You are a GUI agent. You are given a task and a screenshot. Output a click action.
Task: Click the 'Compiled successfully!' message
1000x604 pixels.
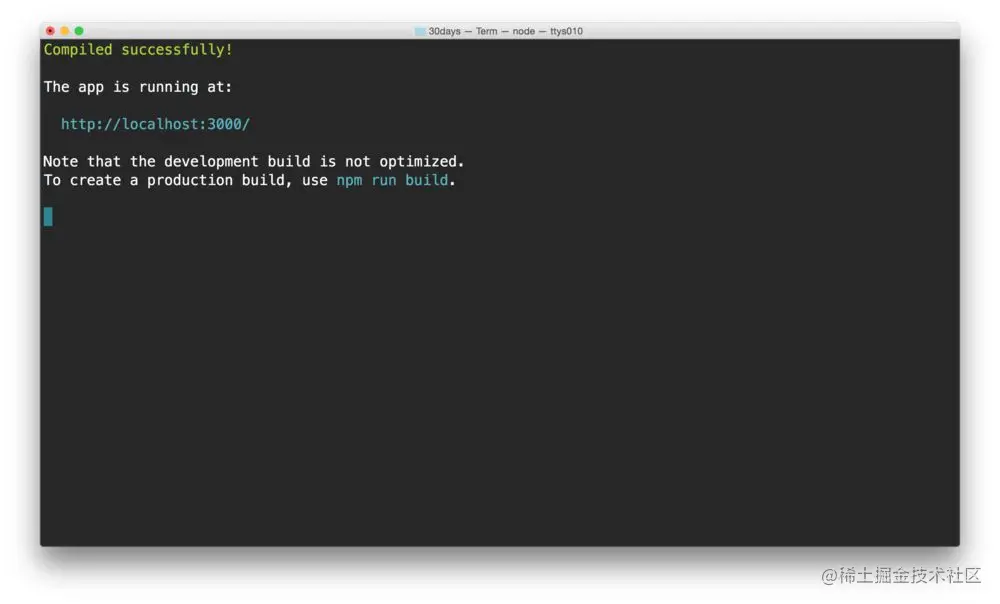(138, 50)
